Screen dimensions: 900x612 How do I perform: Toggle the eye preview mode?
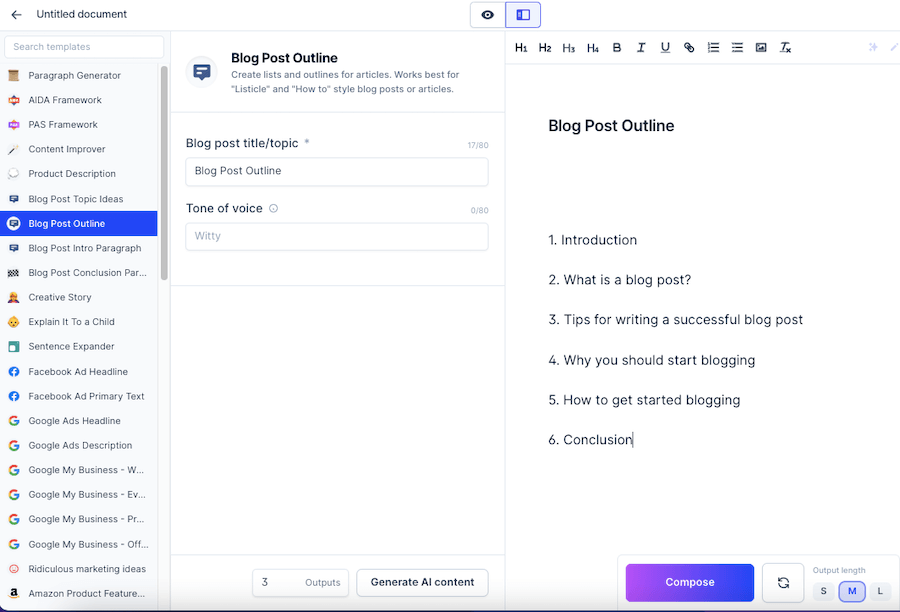click(487, 15)
